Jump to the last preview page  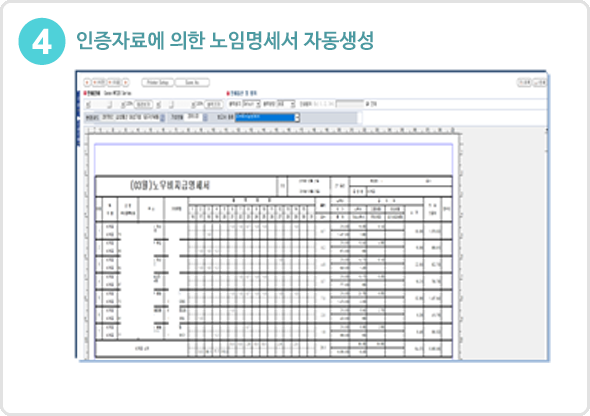(126, 82)
